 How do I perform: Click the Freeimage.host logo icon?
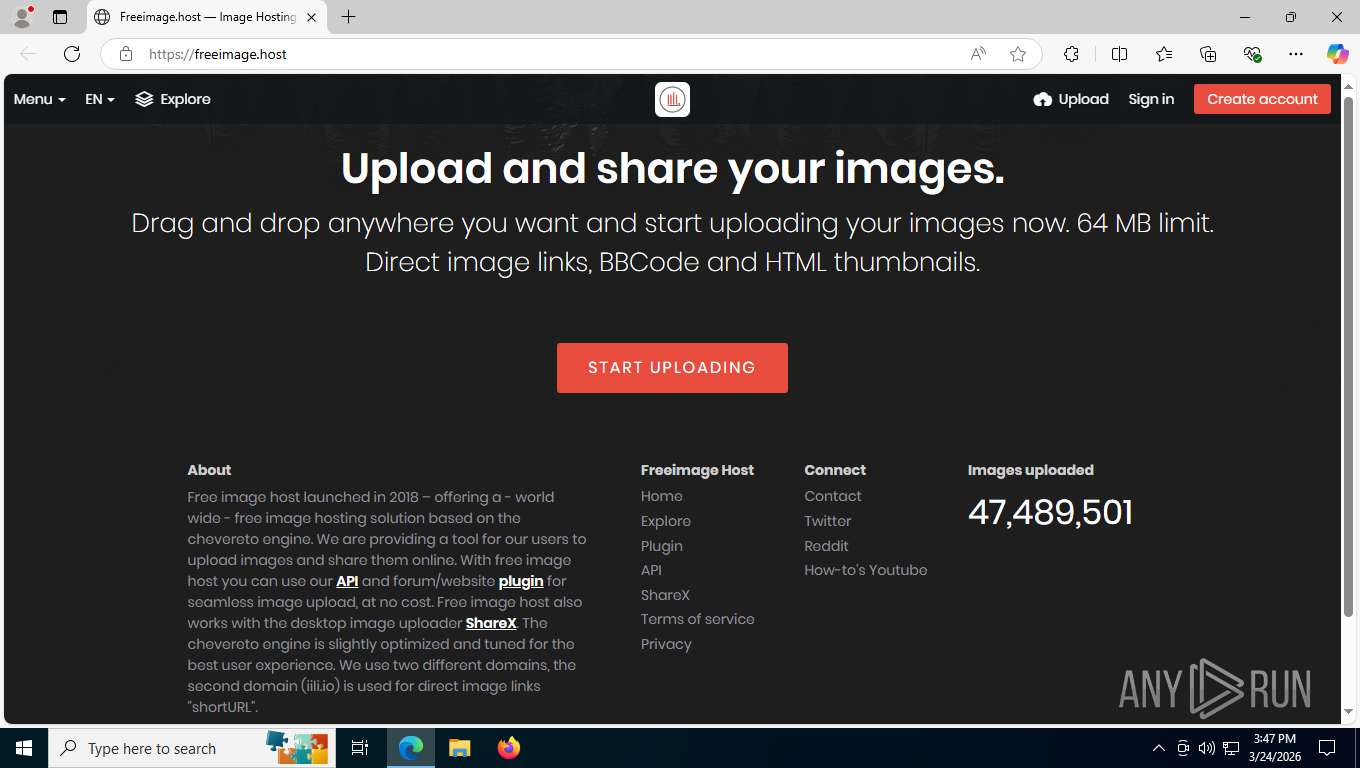(x=672, y=99)
